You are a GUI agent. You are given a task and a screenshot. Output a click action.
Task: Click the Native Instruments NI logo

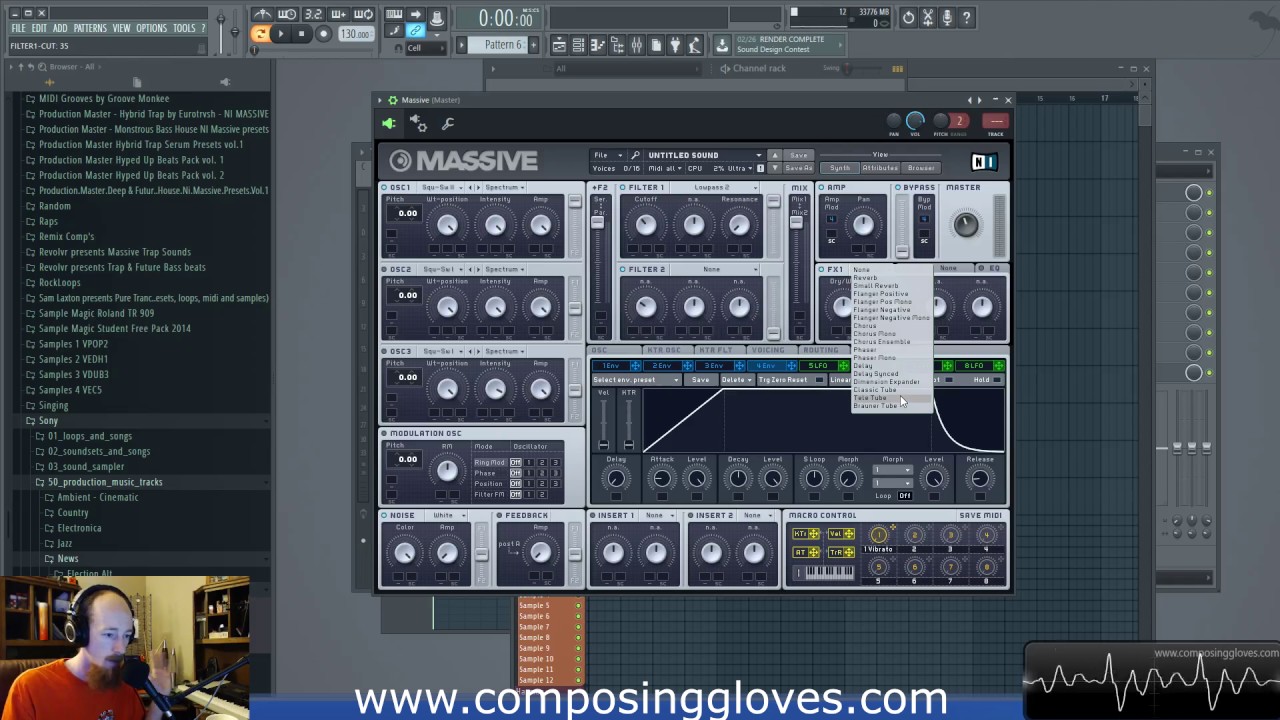(984, 163)
